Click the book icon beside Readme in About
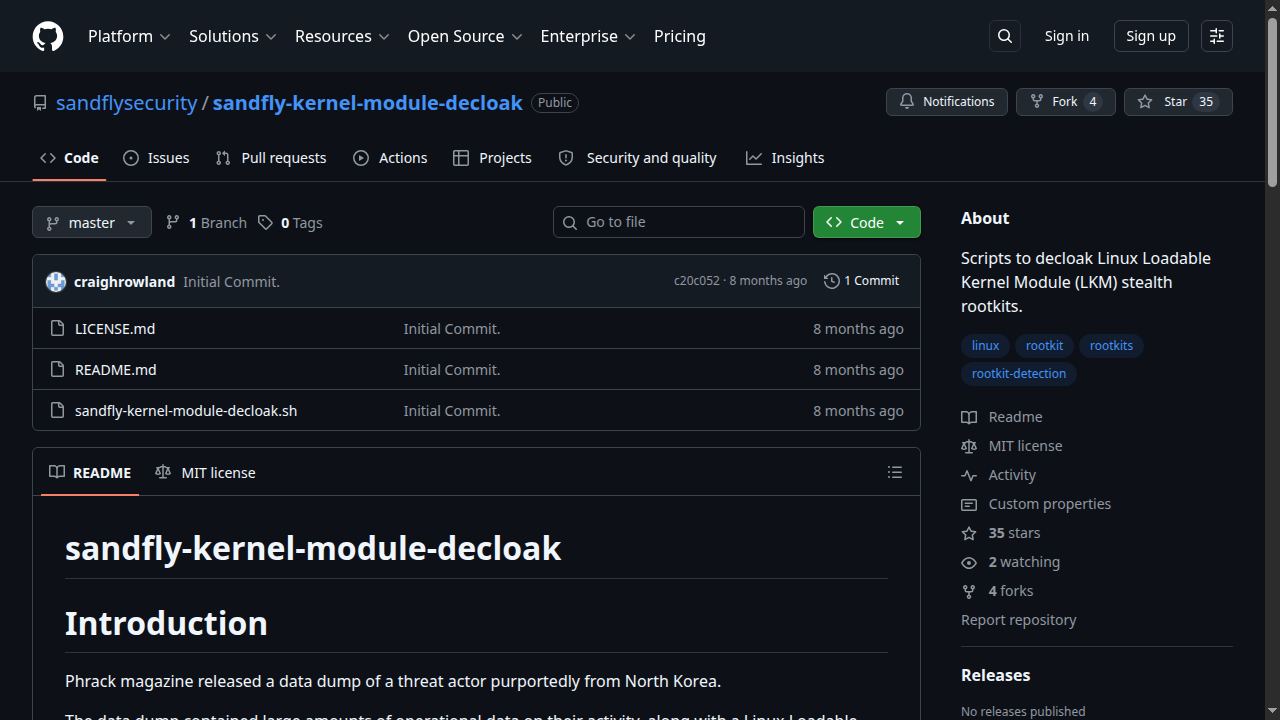The height and width of the screenshot is (720, 1280). [969, 417]
